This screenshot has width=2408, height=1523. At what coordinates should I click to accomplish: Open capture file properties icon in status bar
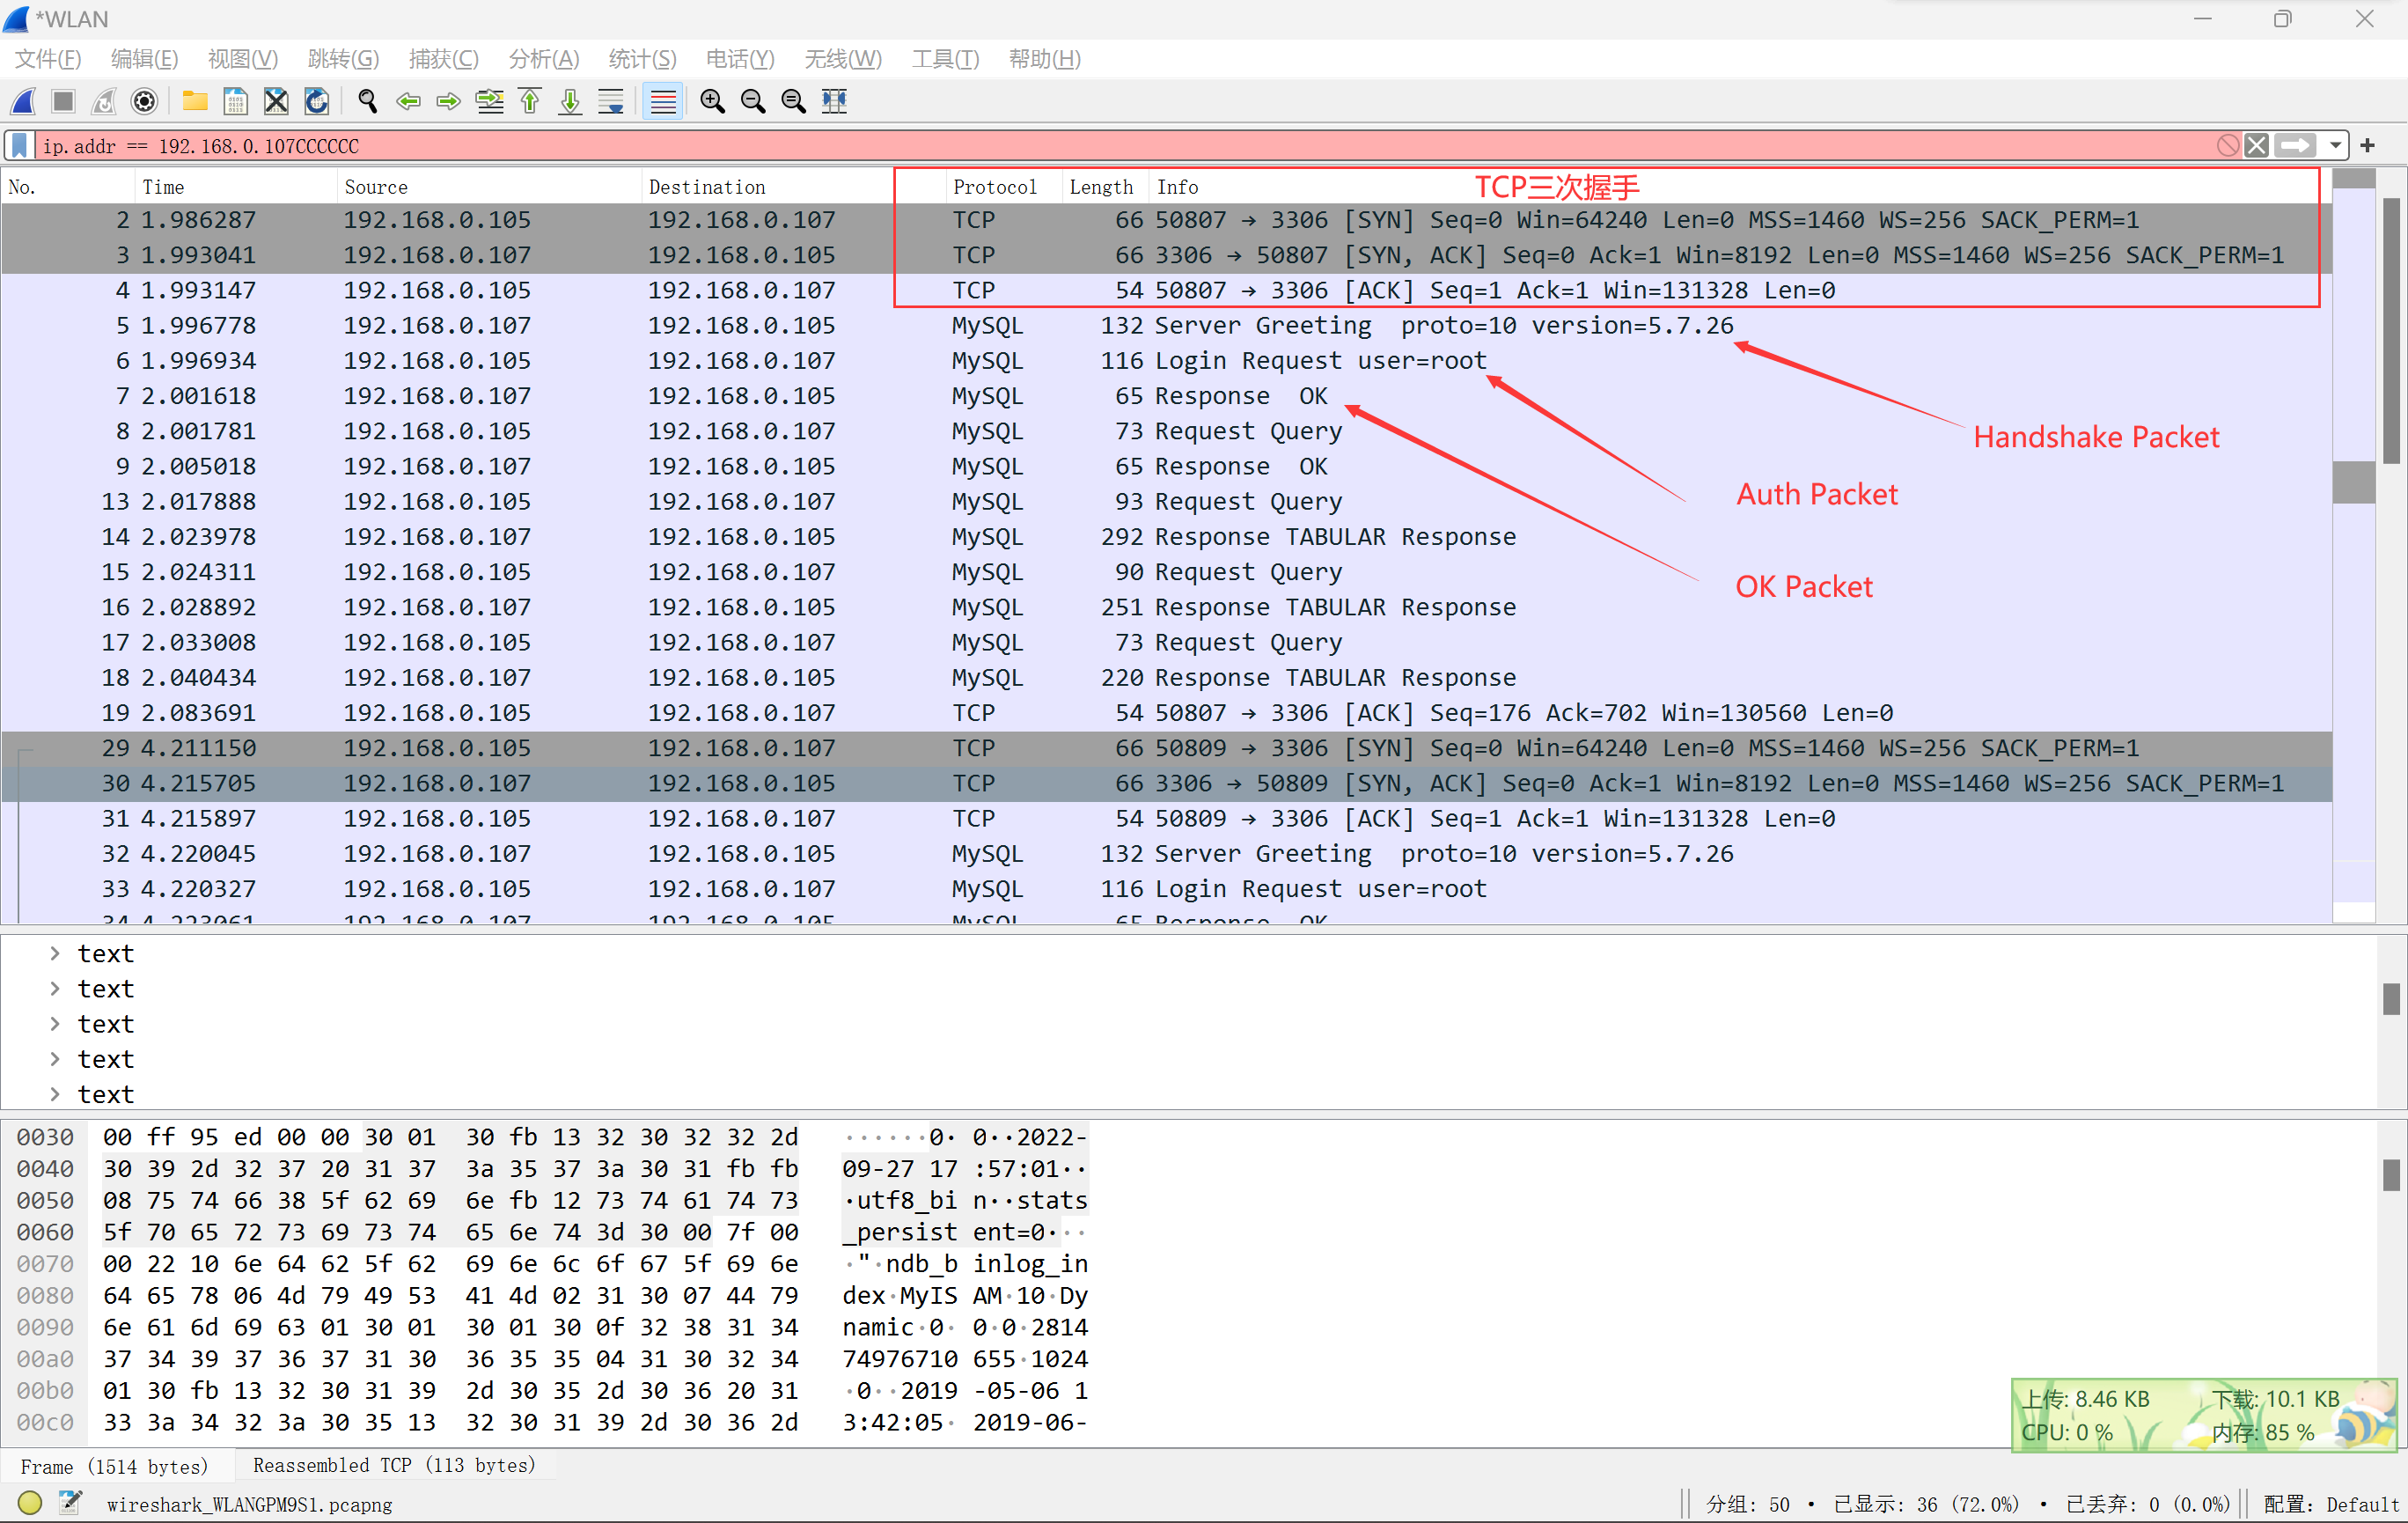(70, 1503)
